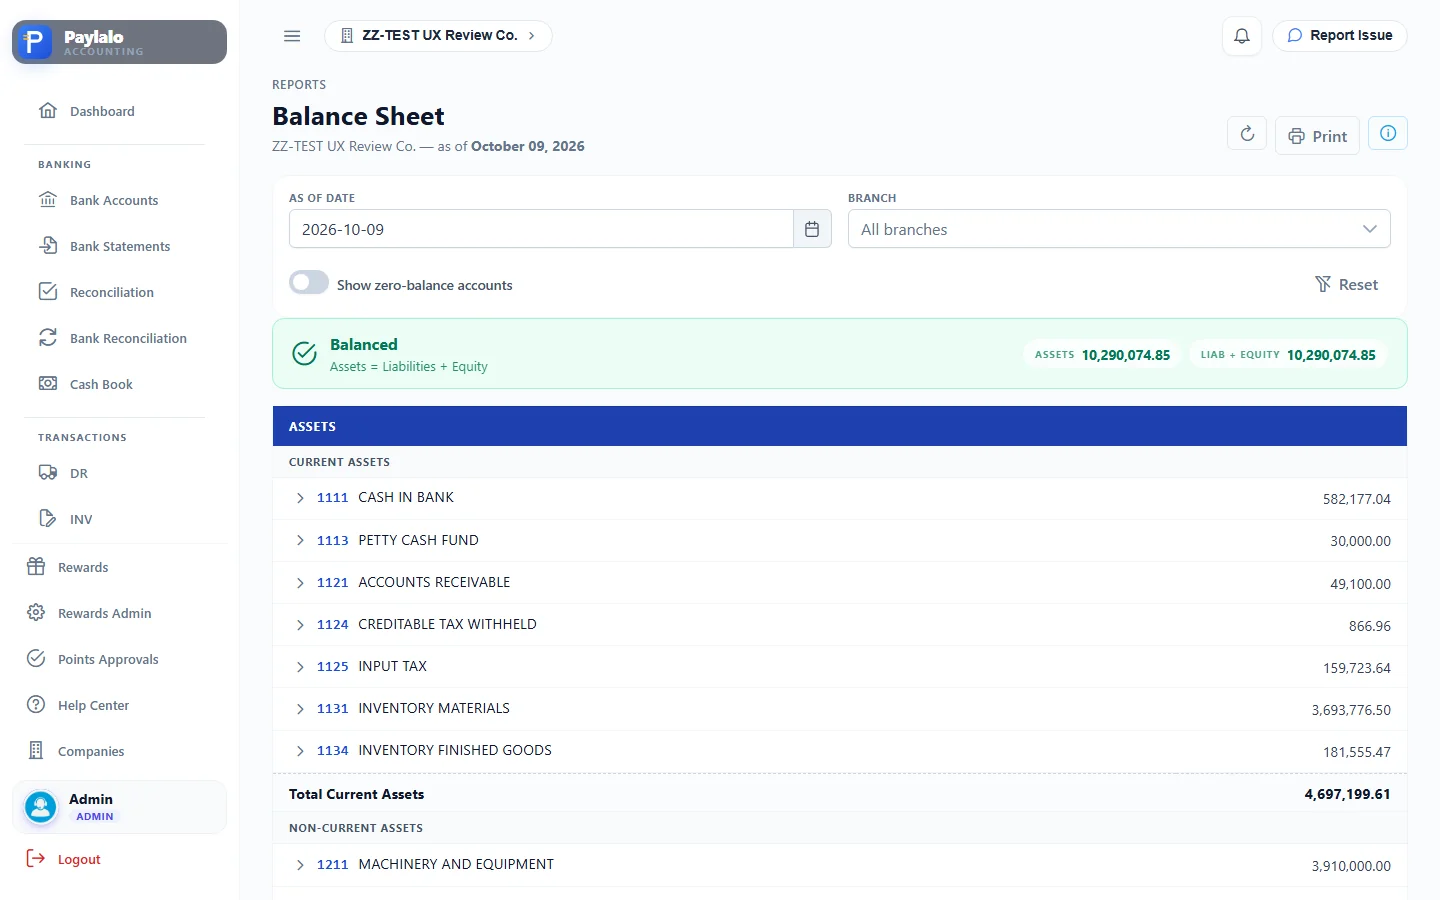This screenshot has height=900, width=1440.
Task: Refresh the balance sheet report
Action: [1247, 134]
